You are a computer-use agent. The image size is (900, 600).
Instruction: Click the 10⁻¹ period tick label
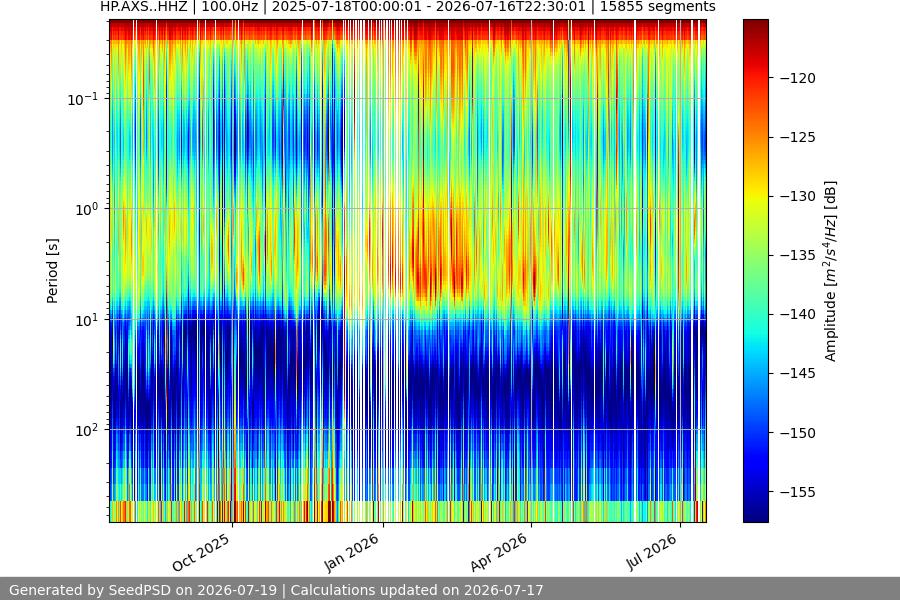click(x=83, y=99)
